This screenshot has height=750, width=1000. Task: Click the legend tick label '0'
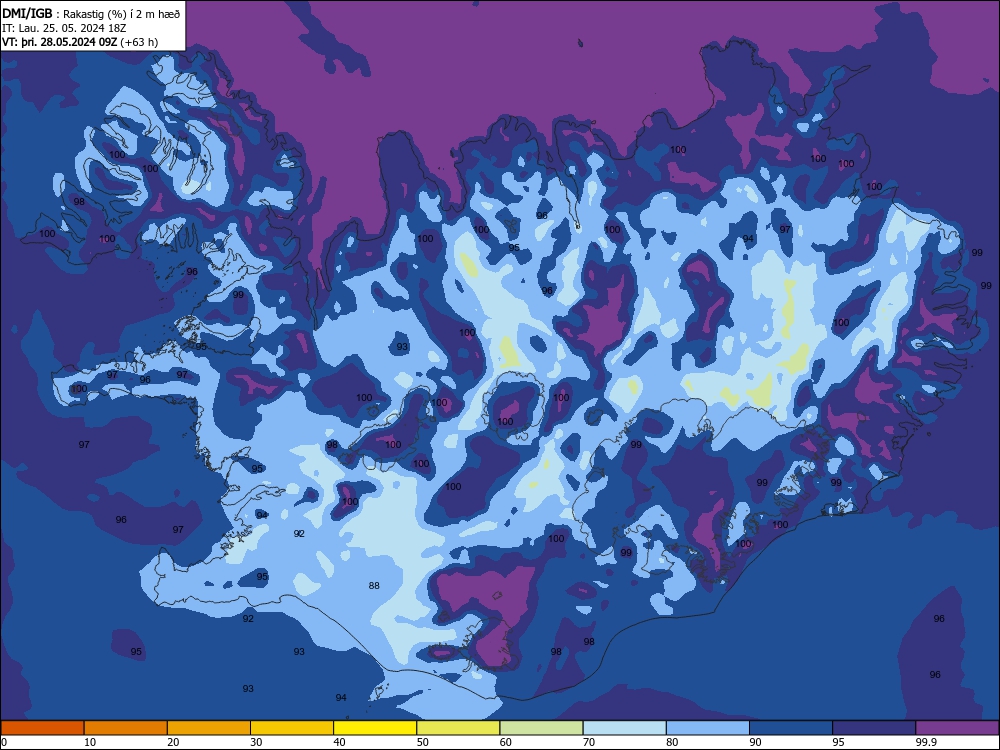click(4, 742)
